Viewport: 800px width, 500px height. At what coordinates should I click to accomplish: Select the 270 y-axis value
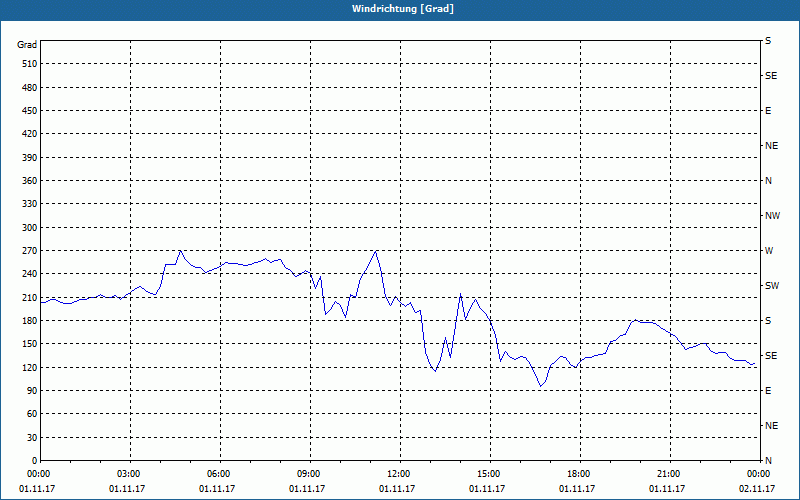(x=30, y=251)
